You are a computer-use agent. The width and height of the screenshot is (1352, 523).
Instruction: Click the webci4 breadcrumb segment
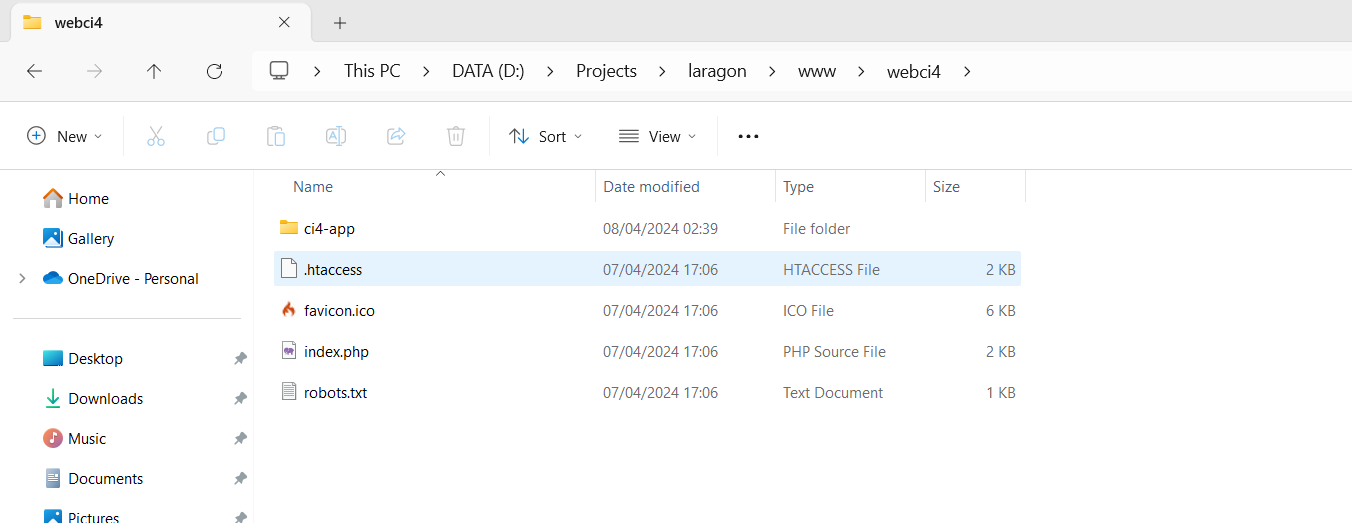coord(914,71)
